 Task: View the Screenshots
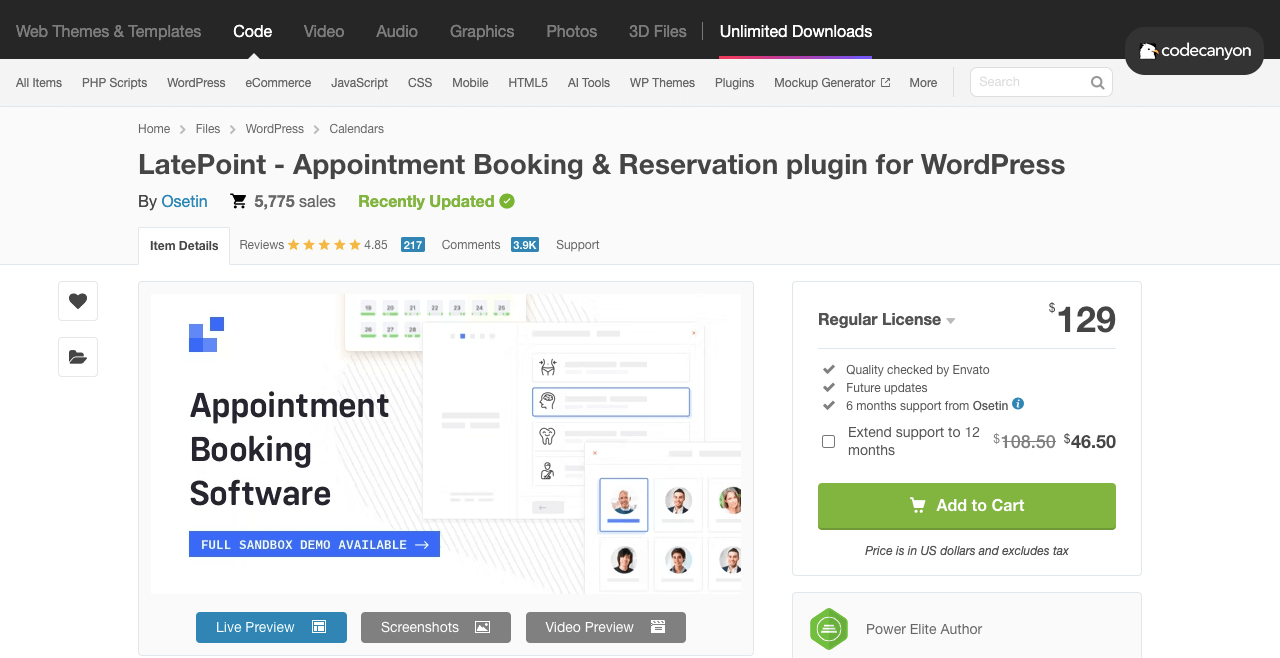pos(436,627)
